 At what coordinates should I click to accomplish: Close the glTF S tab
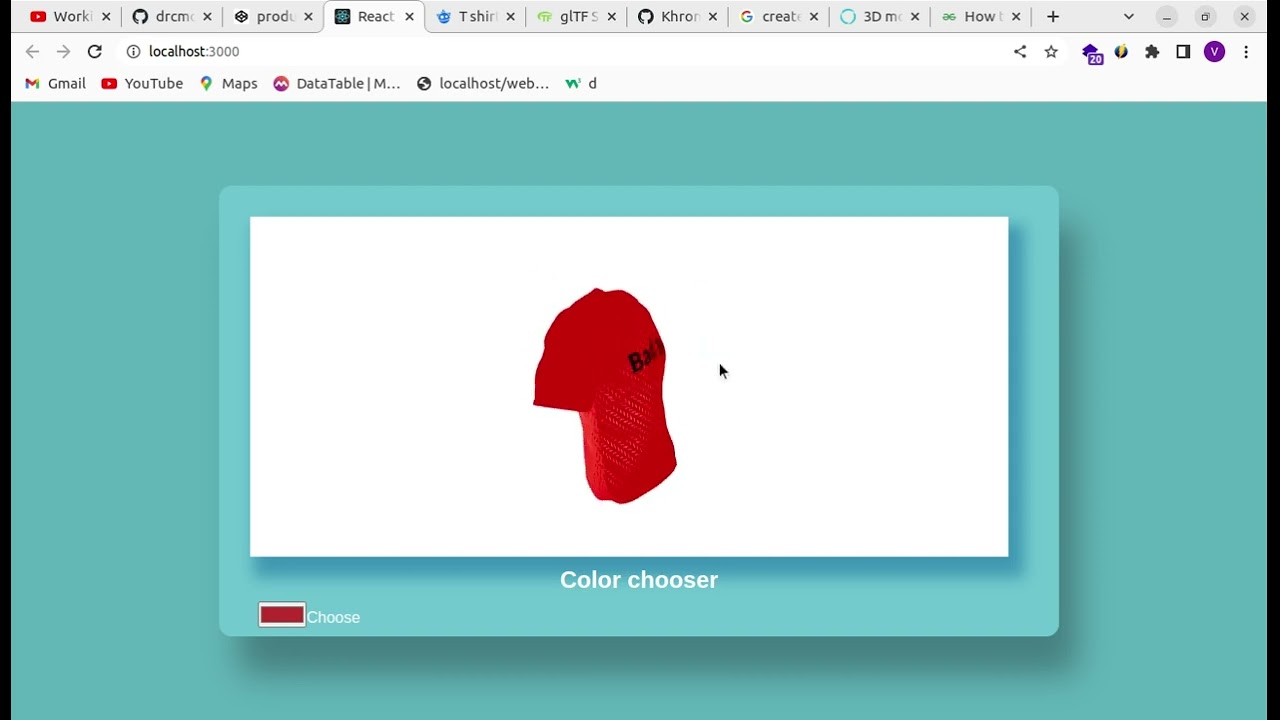[611, 17]
